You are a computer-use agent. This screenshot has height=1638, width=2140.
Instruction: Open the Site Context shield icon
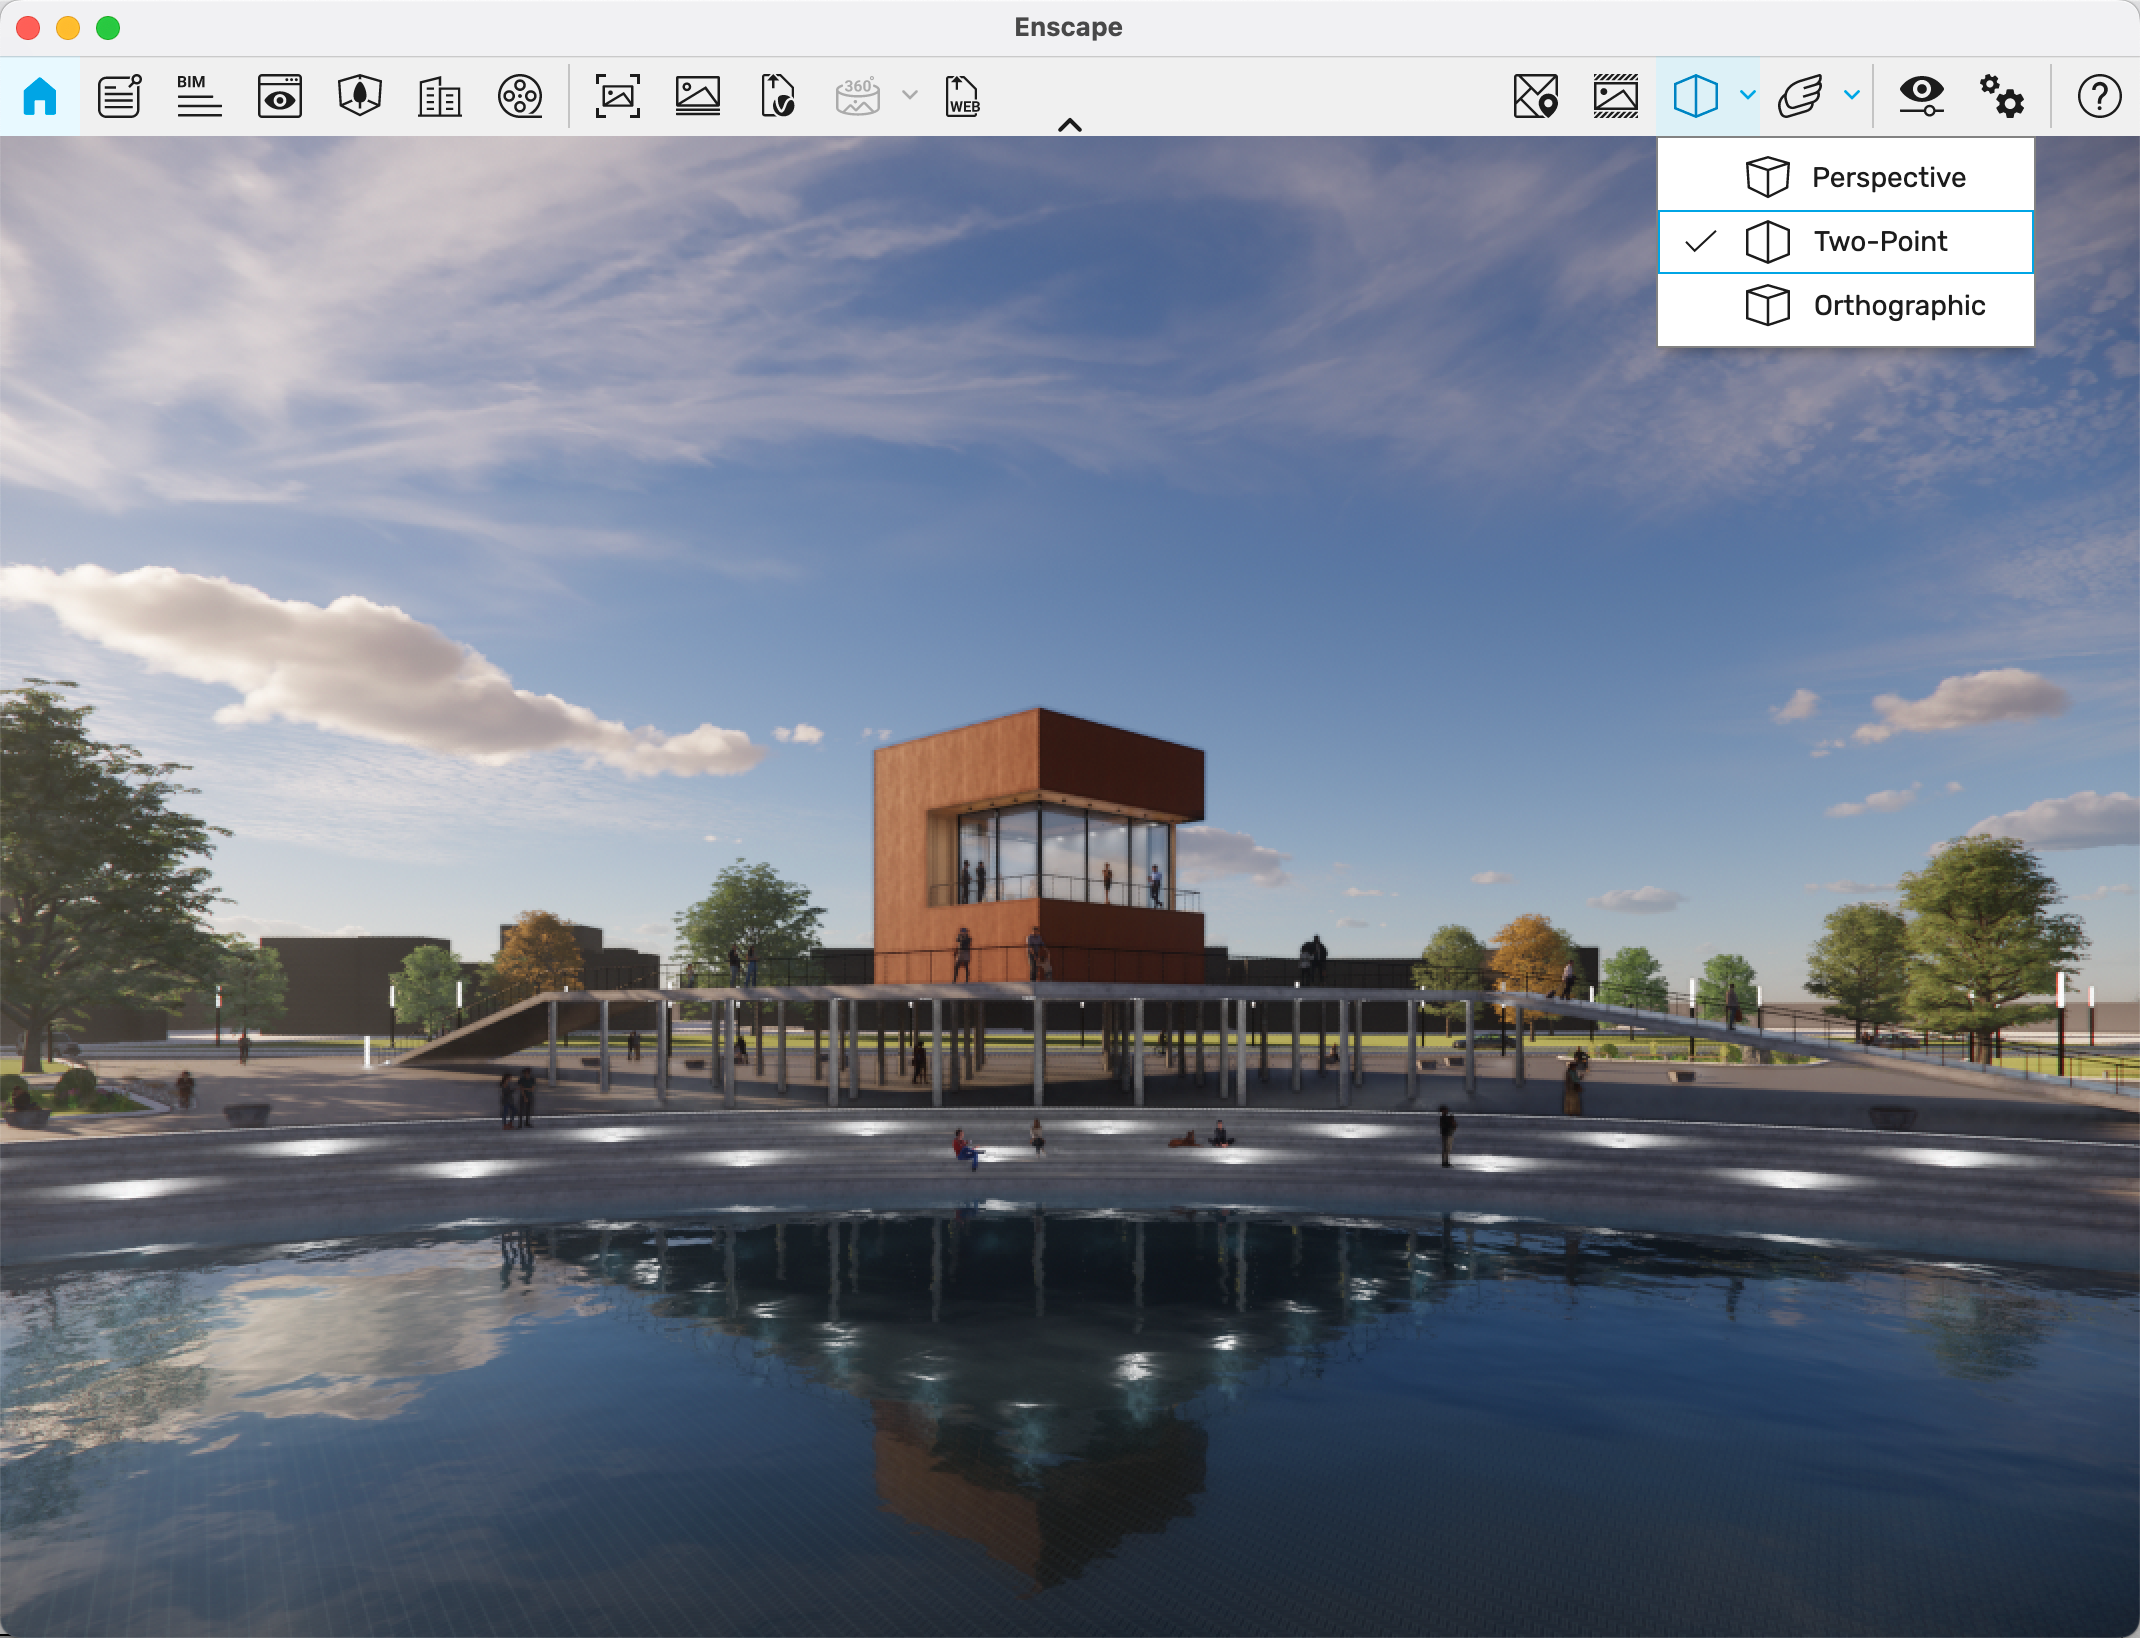tap(360, 97)
